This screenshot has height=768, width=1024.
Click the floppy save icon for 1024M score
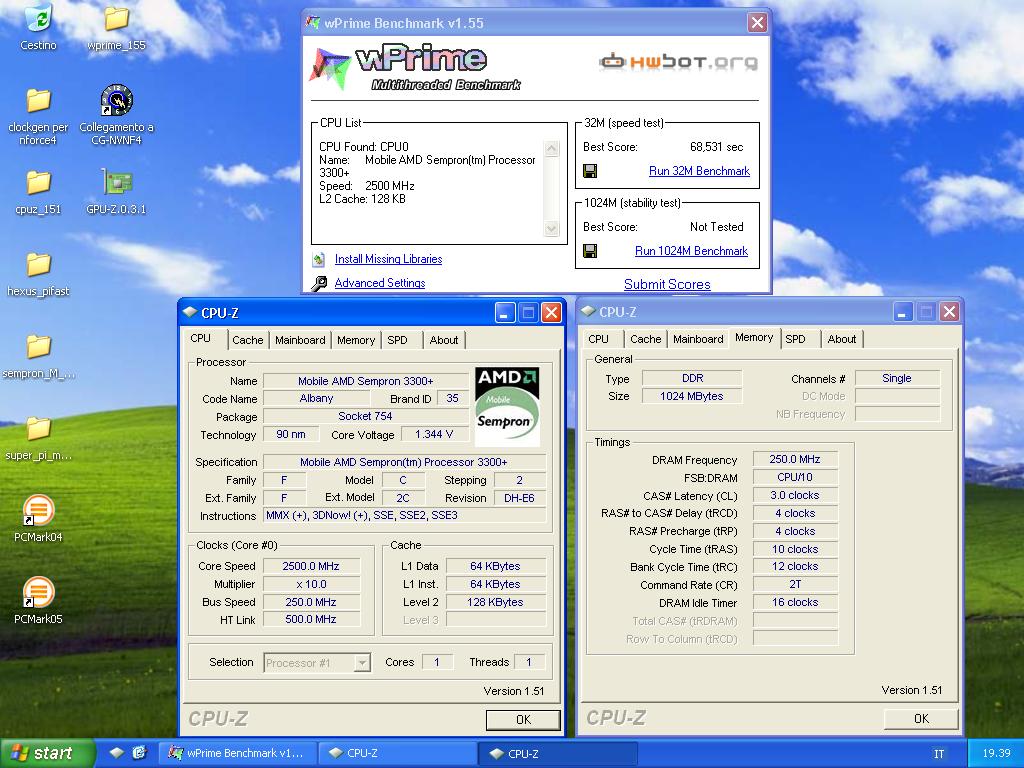590,251
